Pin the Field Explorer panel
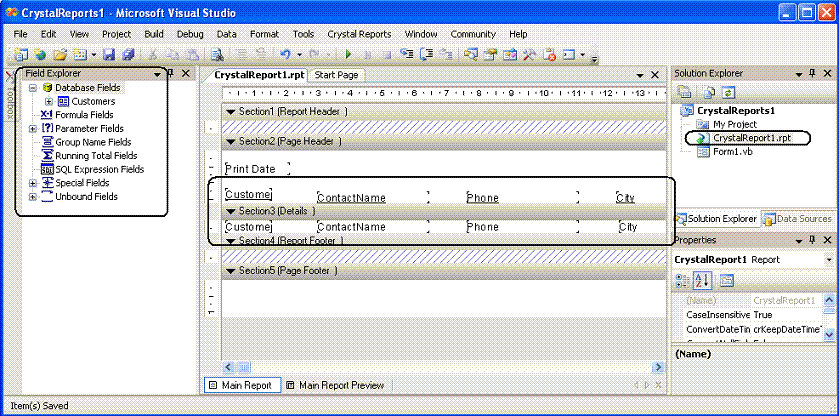Screen dimensions: 839x416 point(172,73)
